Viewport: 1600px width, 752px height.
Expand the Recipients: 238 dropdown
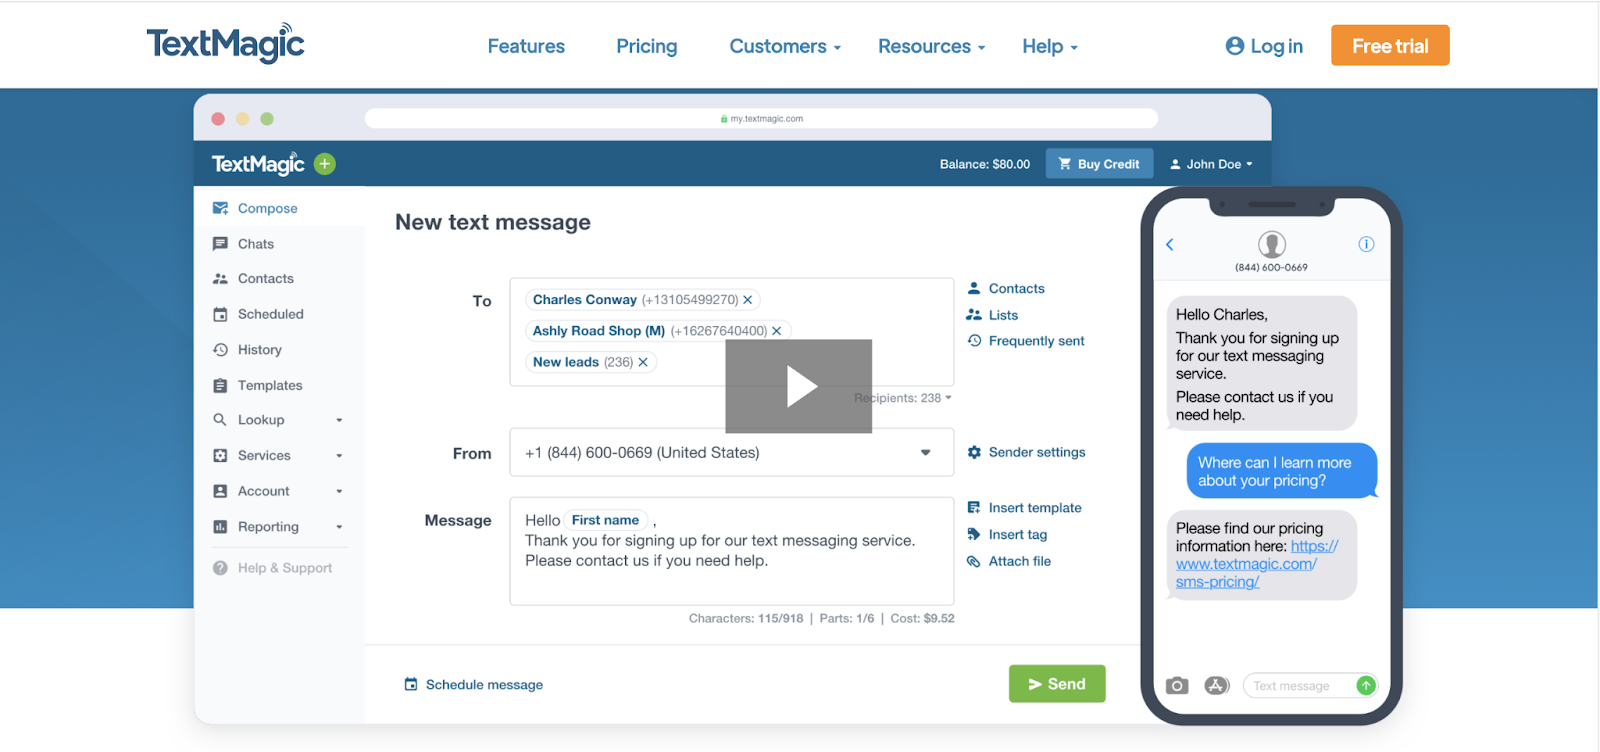[903, 398]
